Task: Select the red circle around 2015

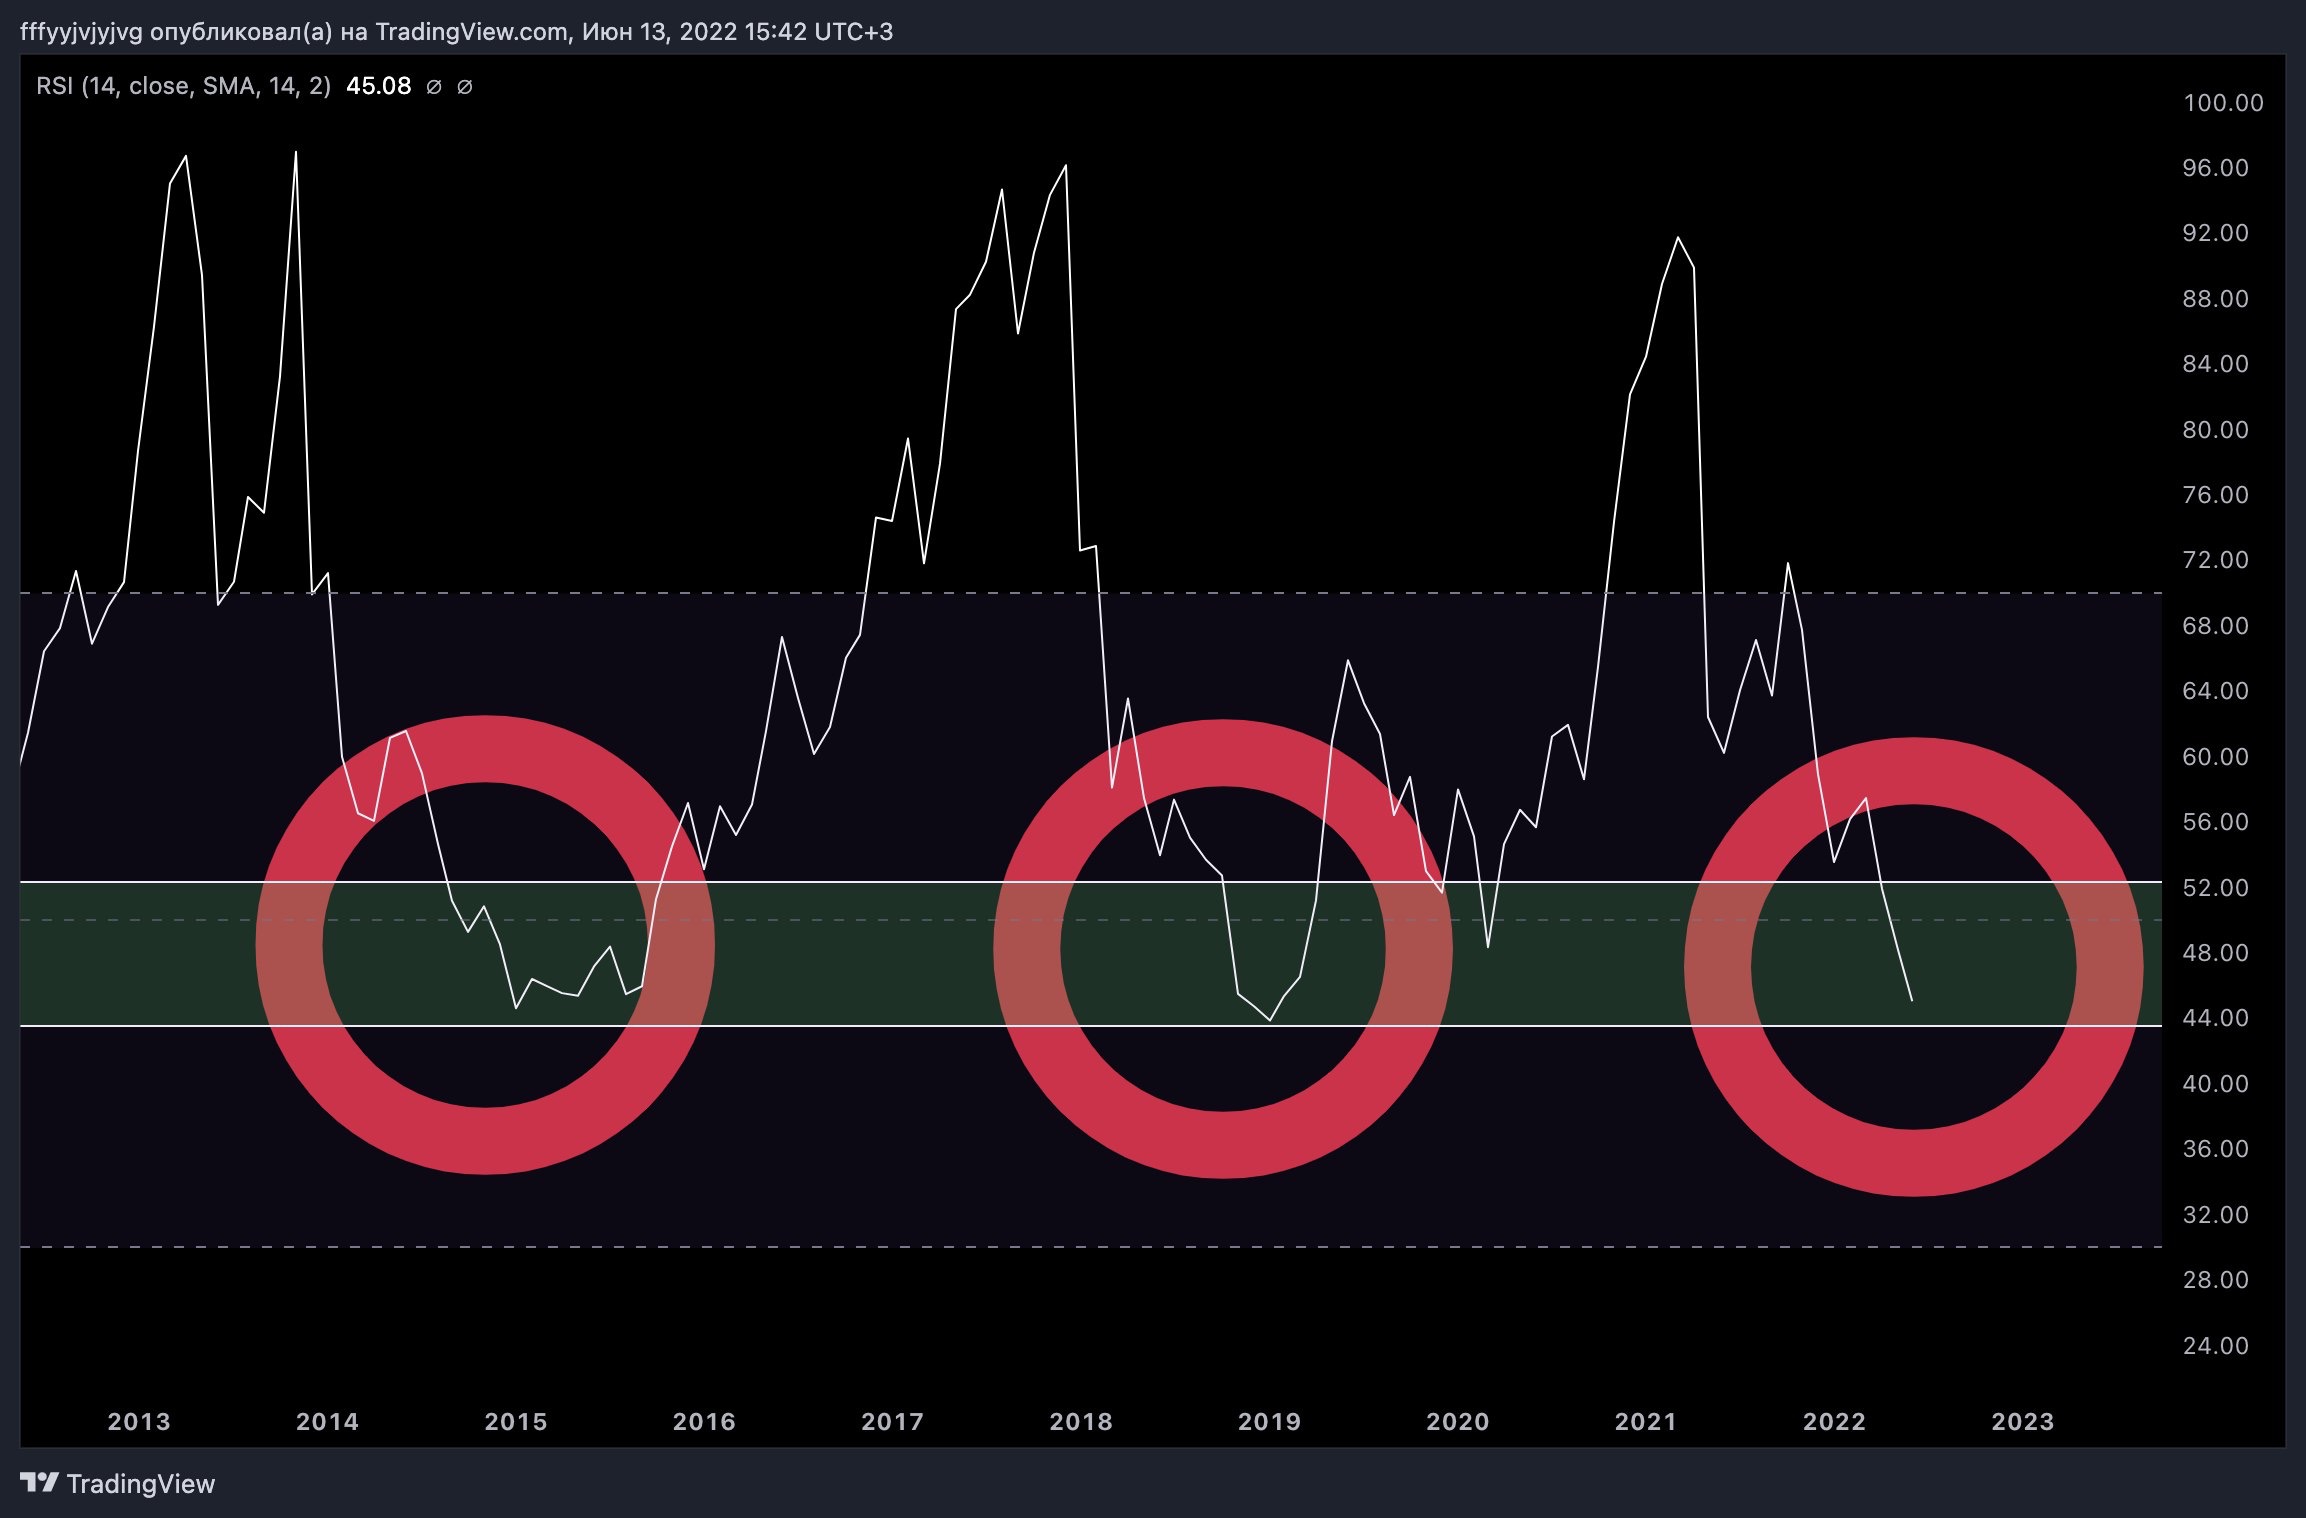Action: 485,1140
